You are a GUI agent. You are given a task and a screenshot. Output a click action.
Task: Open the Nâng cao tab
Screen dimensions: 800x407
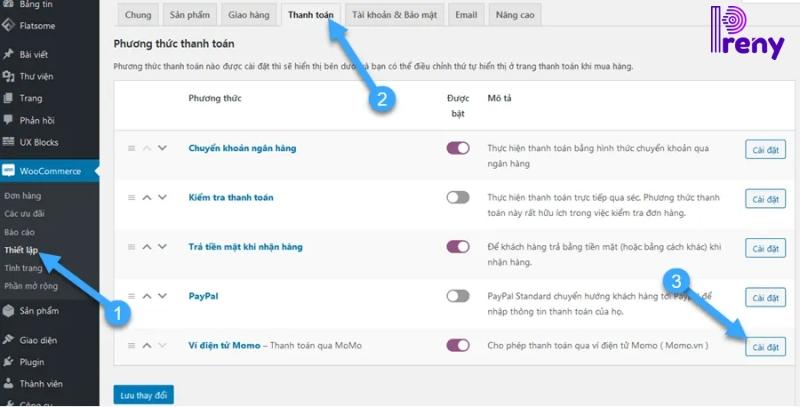click(x=515, y=15)
